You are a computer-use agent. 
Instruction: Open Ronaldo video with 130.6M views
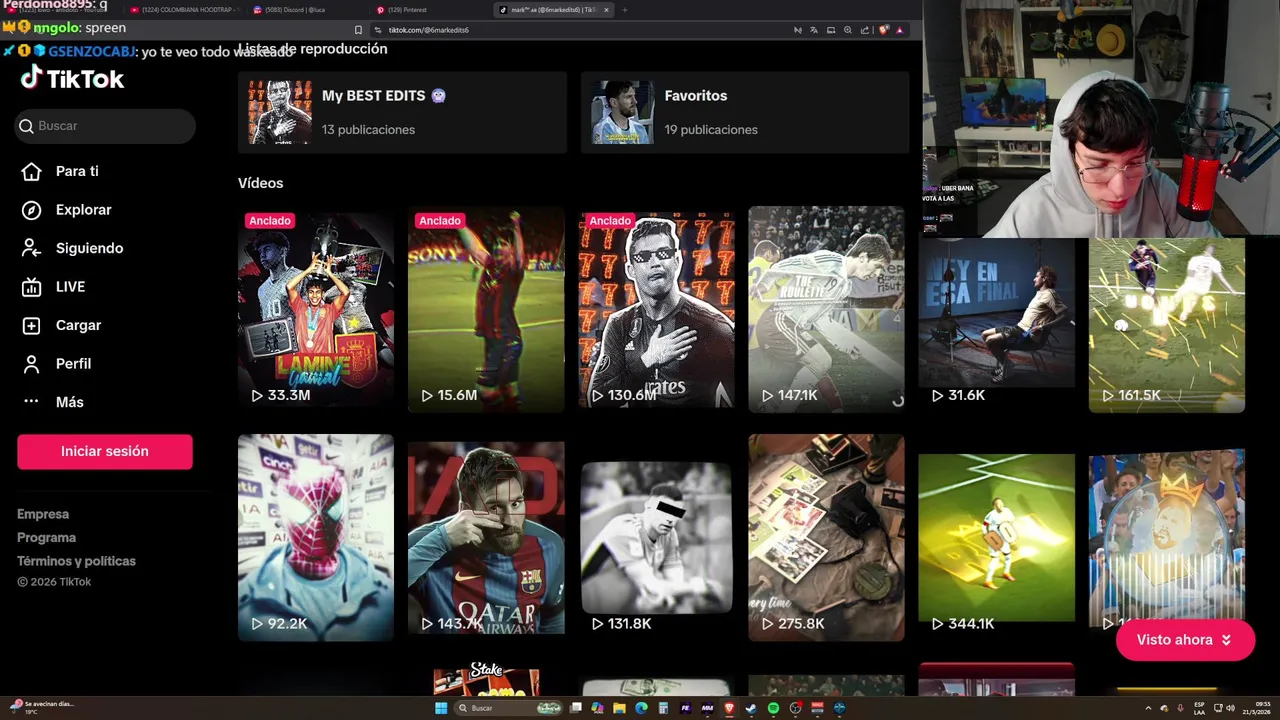(656, 309)
